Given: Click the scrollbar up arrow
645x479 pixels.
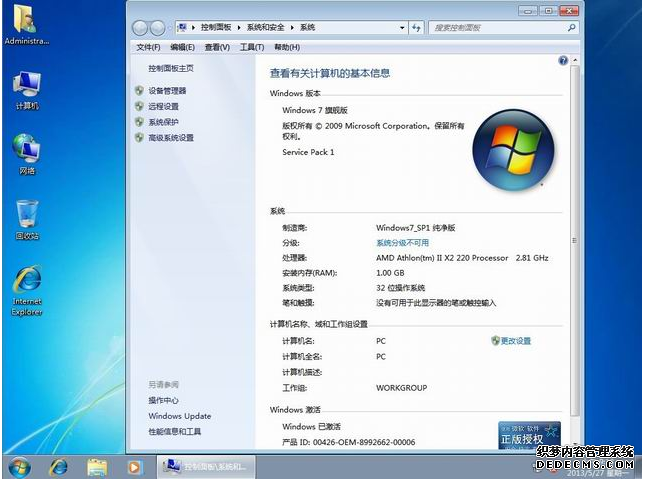Looking at the screenshot, I should coord(575,60).
